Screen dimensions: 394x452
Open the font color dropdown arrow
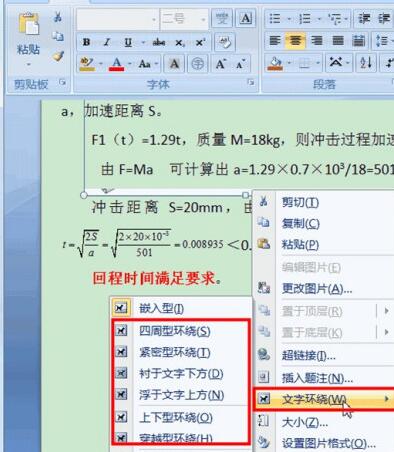click(x=130, y=63)
